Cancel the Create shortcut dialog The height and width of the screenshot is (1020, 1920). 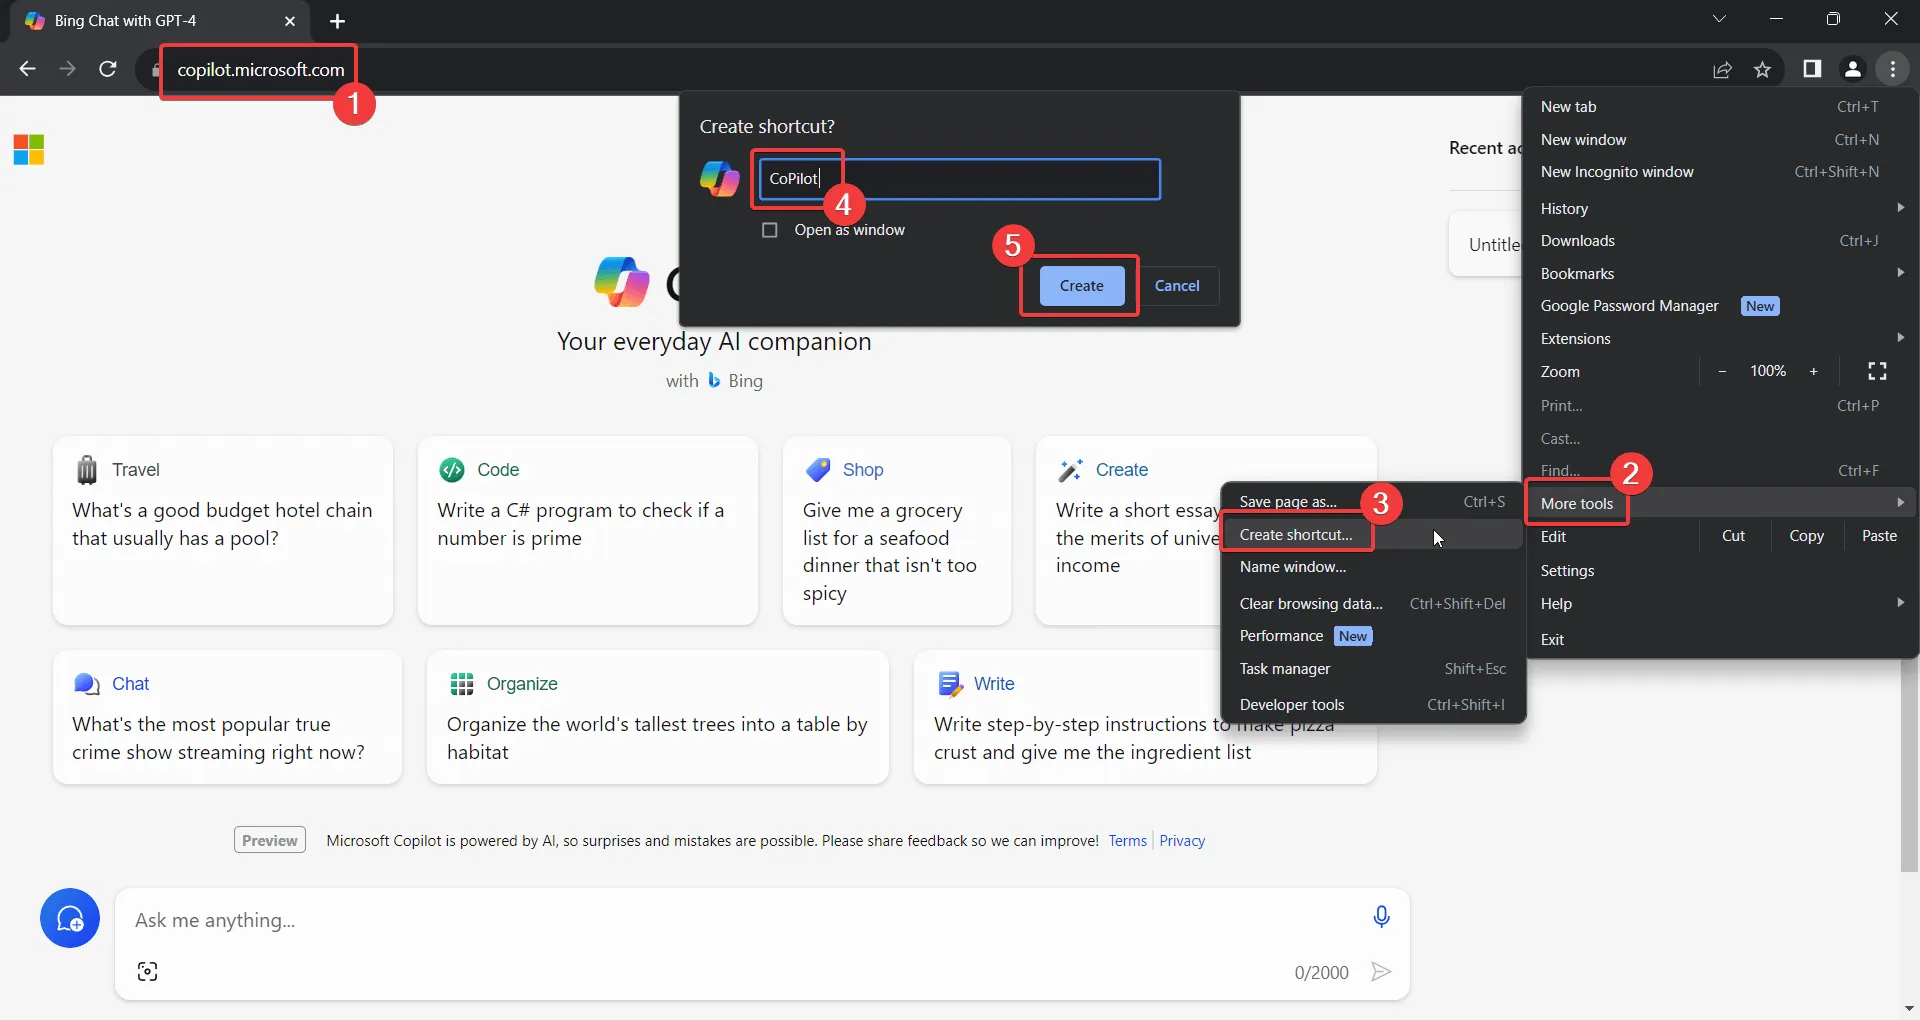[x=1177, y=286]
